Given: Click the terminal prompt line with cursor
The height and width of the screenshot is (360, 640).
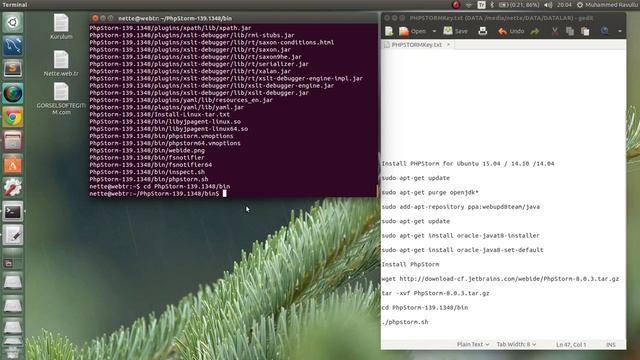Looking at the screenshot, I should 158,193.
